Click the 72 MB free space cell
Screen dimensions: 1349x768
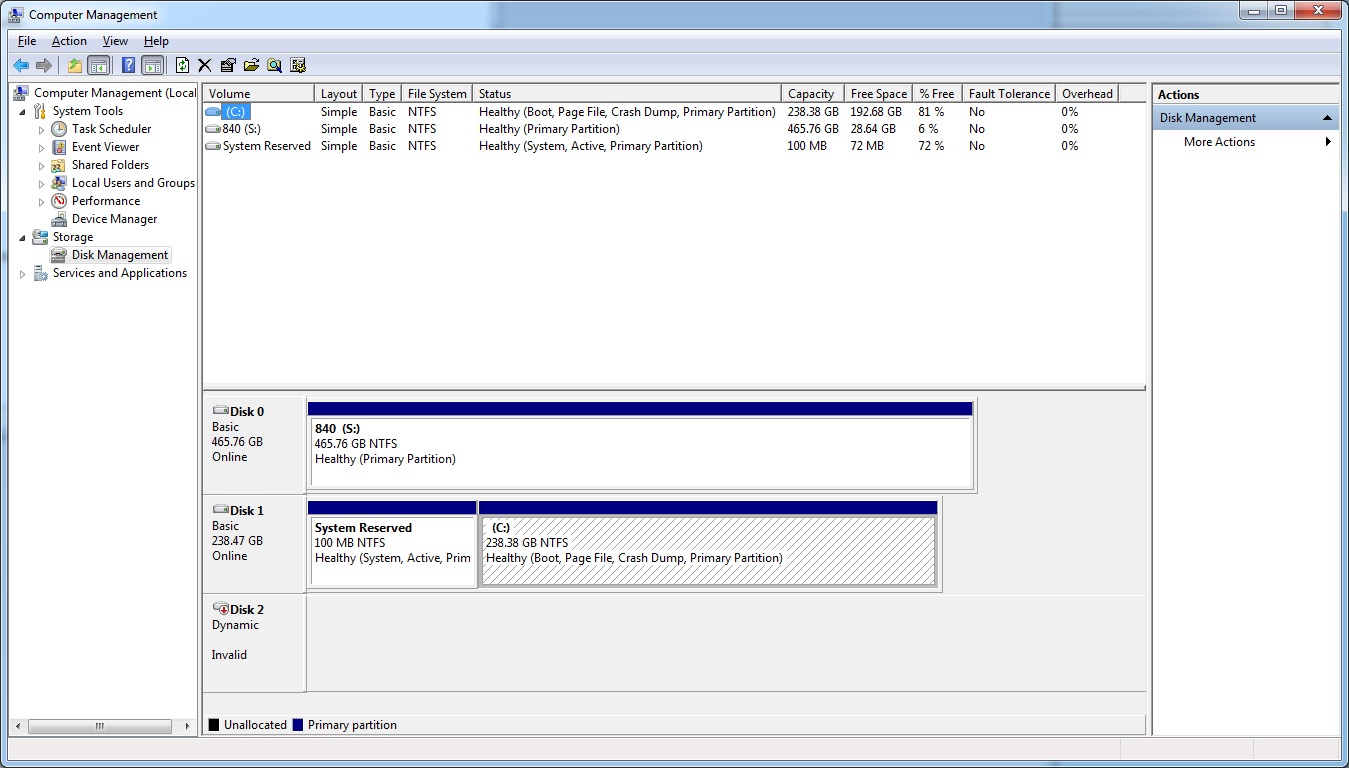click(867, 146)
